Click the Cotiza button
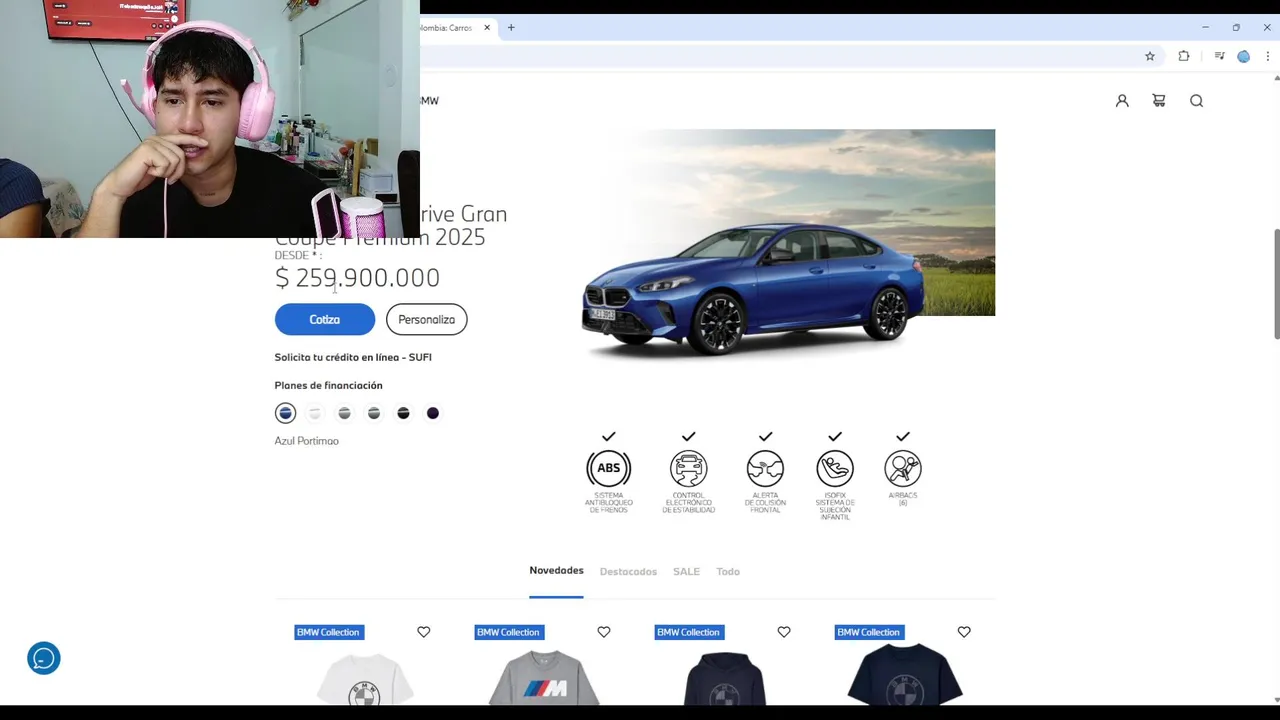The width and height of the screenshot is (1280, 720). 325,319
